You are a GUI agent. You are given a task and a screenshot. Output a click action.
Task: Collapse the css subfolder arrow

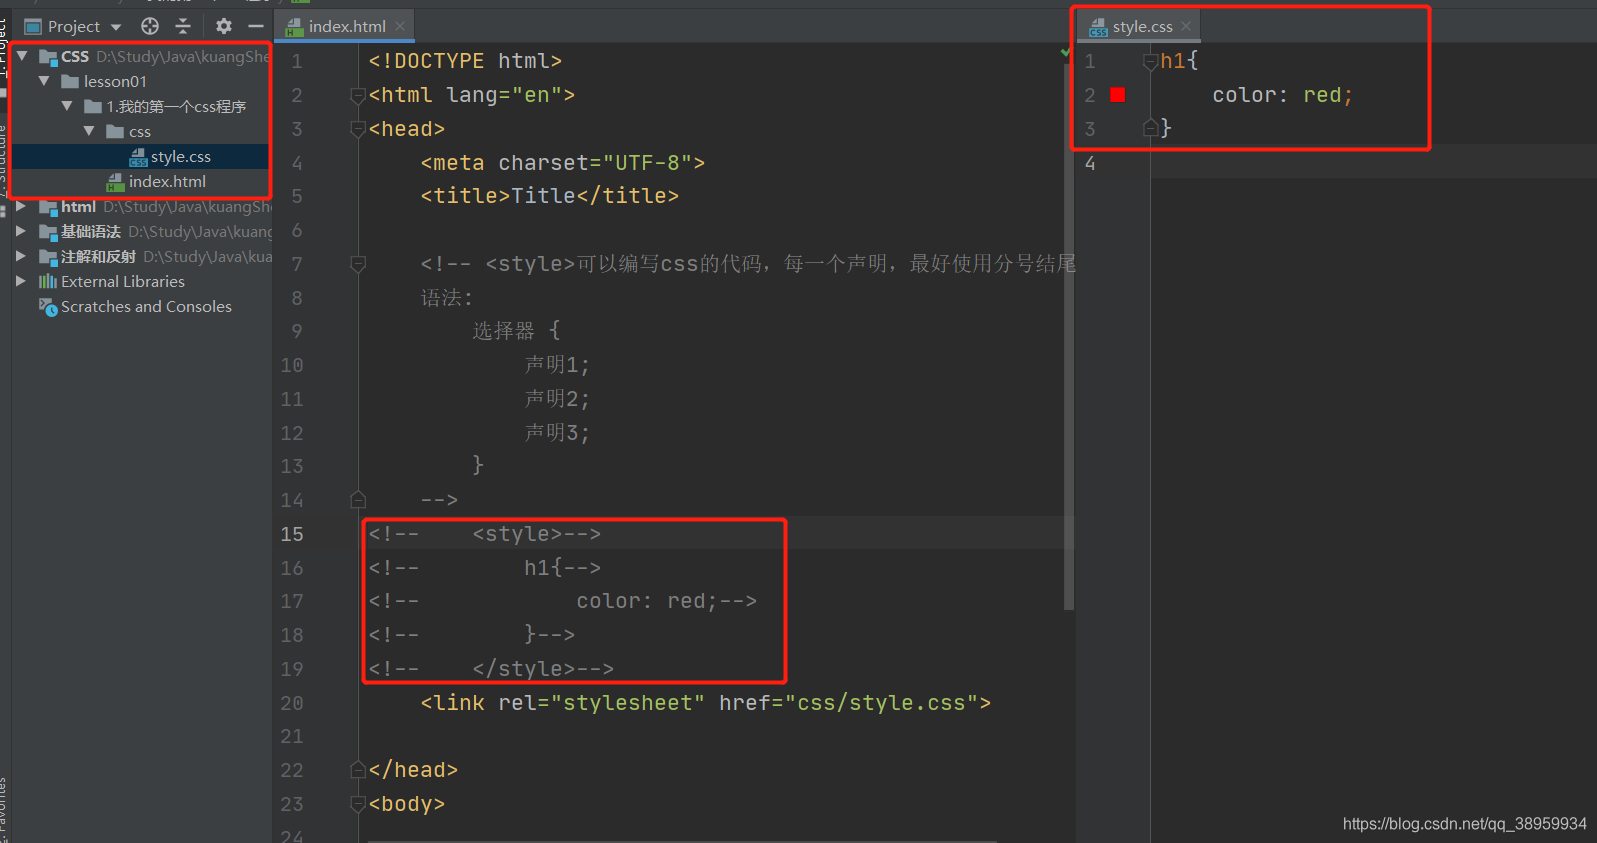(x=89, y=132)
